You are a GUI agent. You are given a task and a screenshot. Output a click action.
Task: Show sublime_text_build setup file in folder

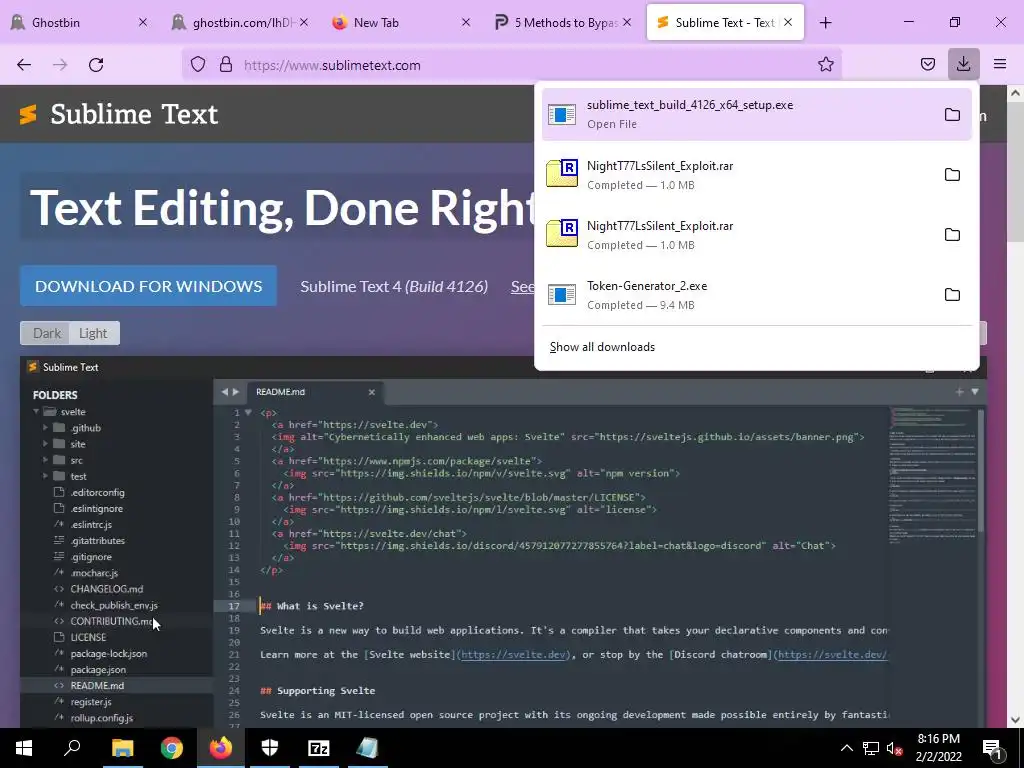click(x=952, y=115)
